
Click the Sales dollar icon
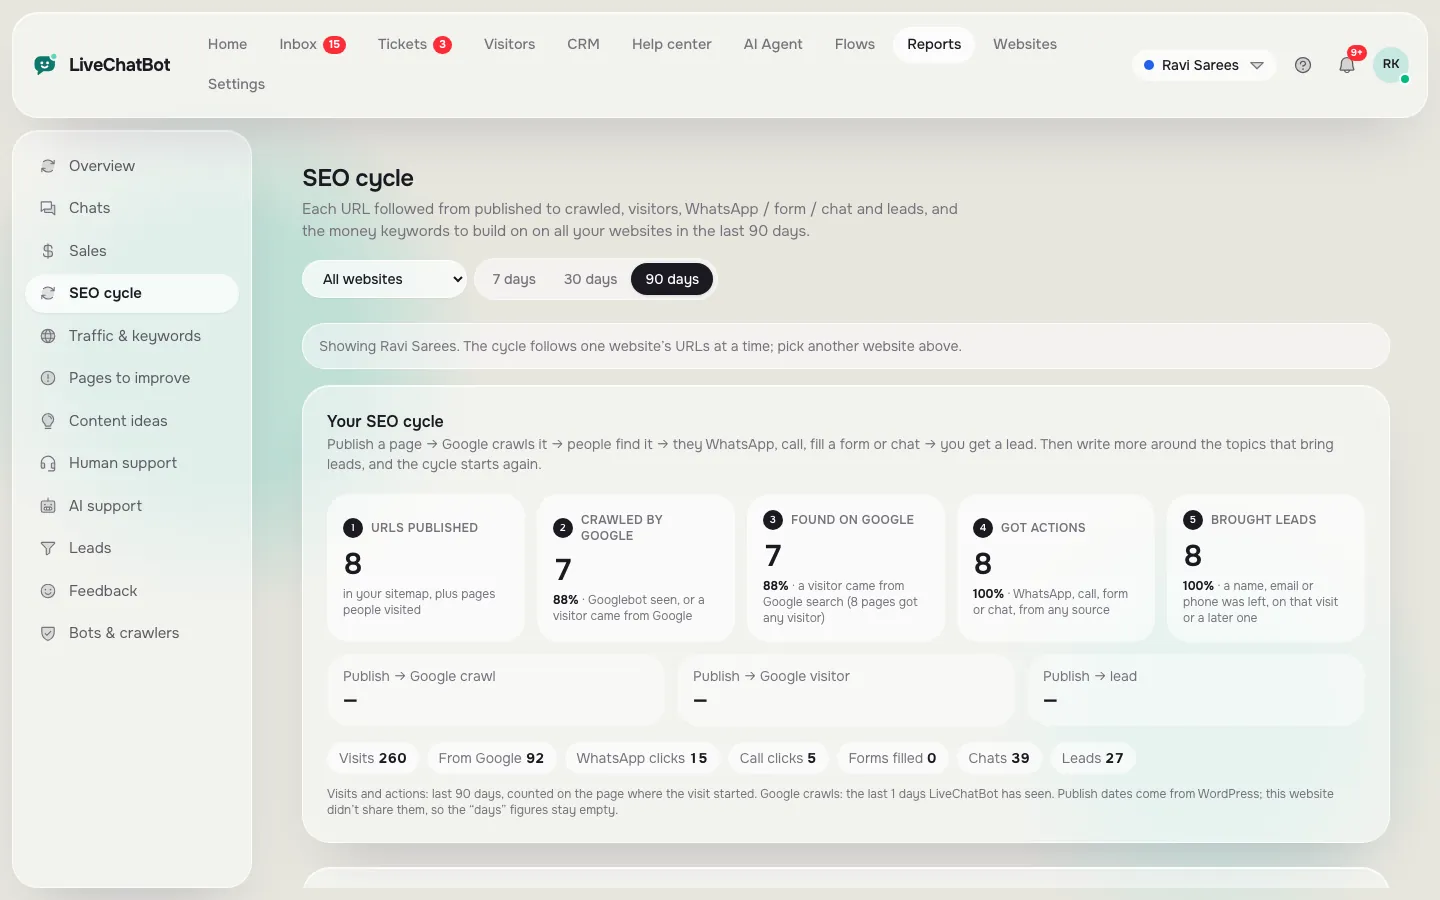[48, 251]
